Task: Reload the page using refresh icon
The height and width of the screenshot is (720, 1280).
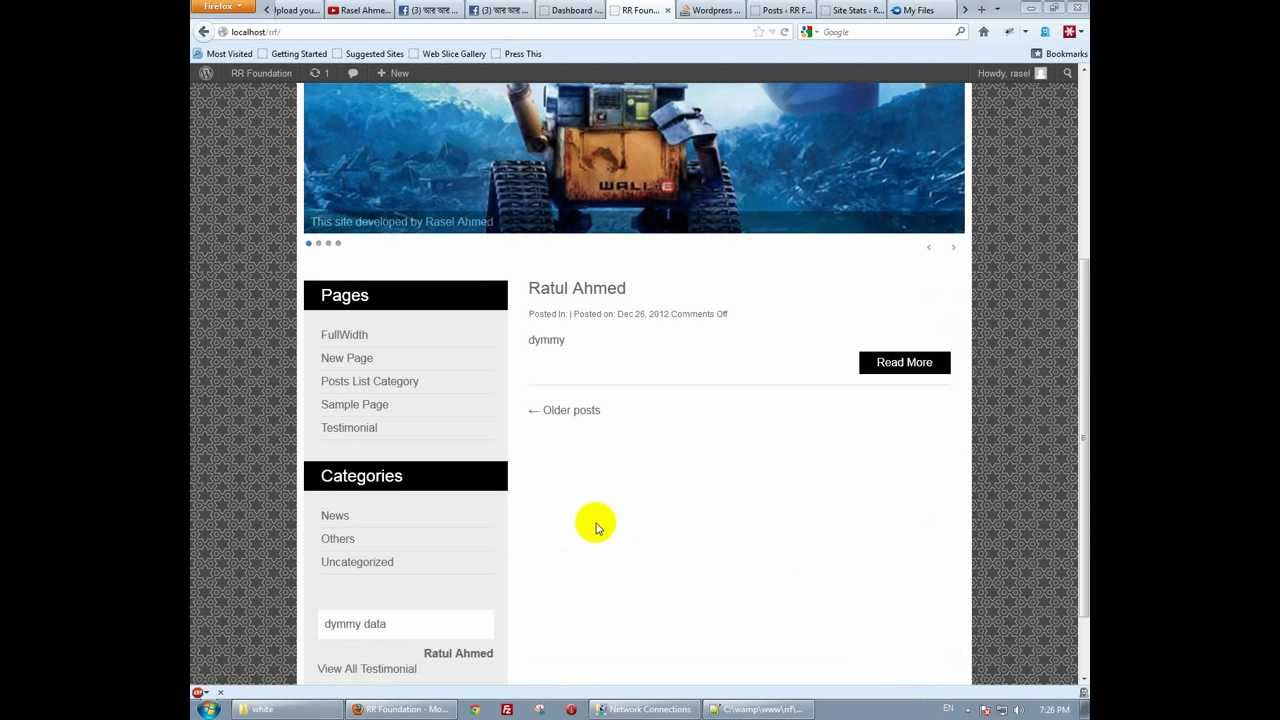Action: pyautogui.click(x=784, y=32)
